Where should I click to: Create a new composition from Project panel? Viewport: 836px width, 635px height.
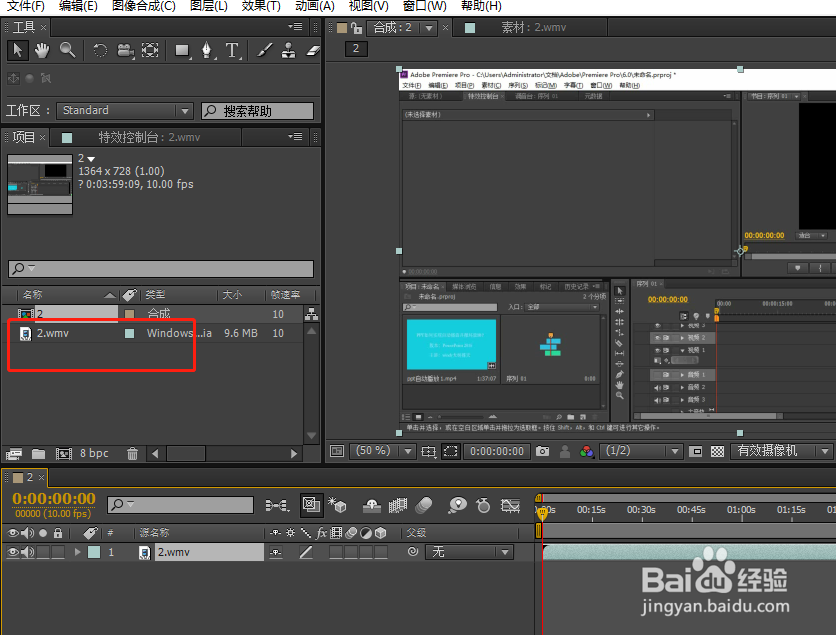click(x=63, y=454)
